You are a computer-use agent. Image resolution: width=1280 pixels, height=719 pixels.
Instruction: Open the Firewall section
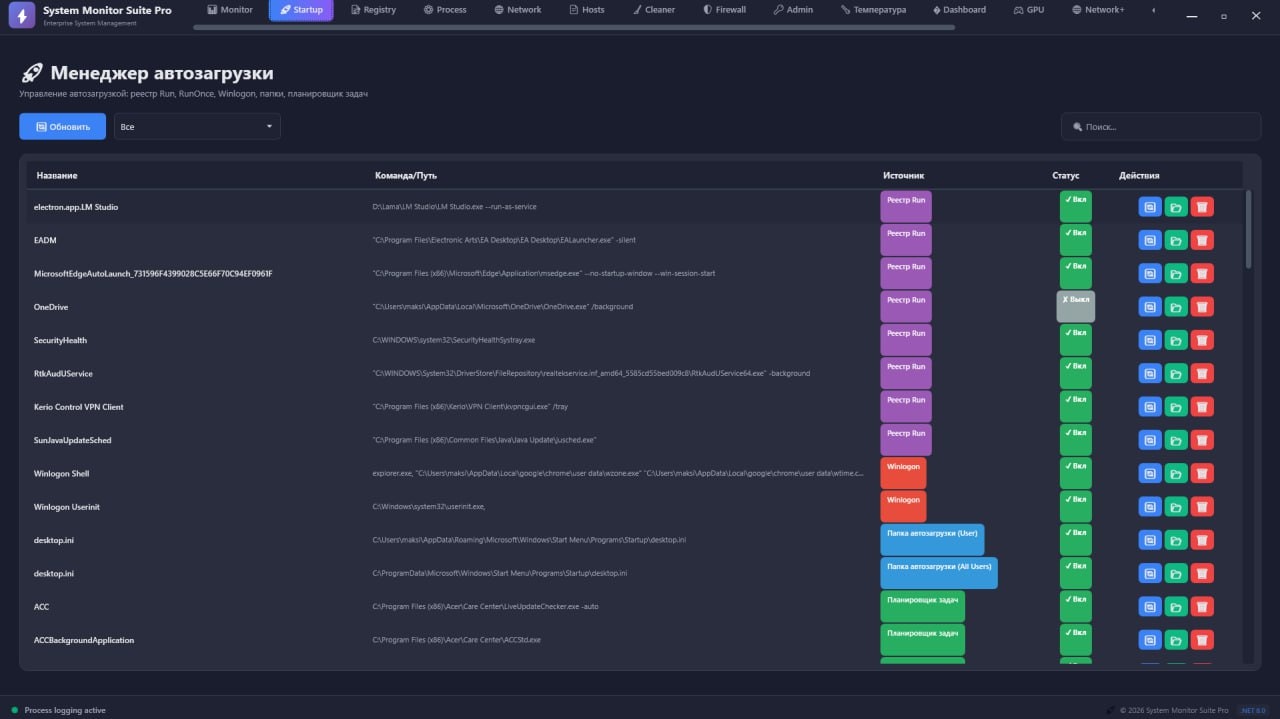coord(724,9)
